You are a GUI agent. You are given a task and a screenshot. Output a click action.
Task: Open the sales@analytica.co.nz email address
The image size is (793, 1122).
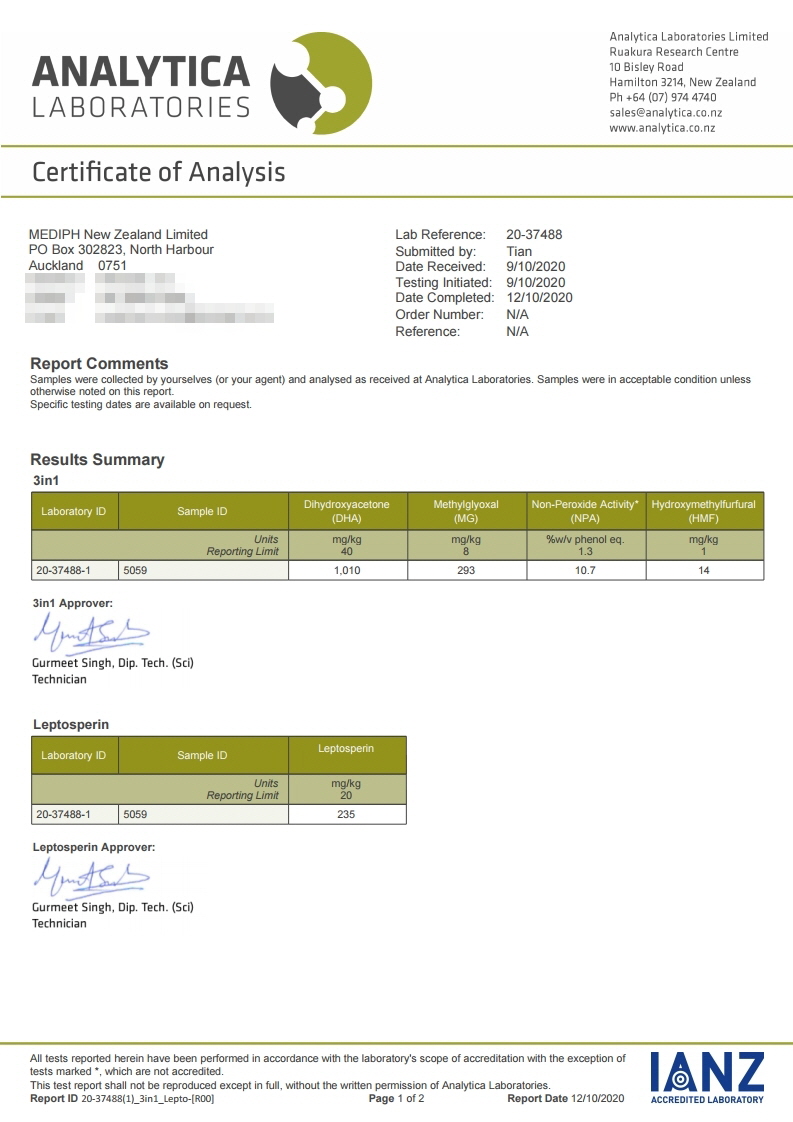tap(666, 112)
